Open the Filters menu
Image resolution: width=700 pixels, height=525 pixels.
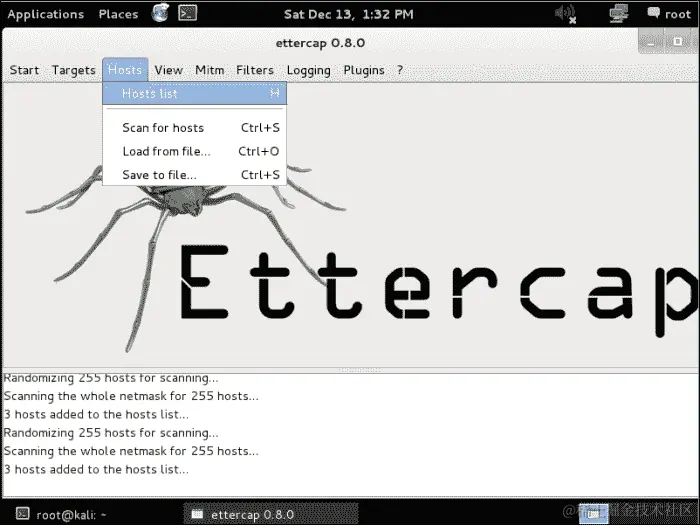click(x=255, y=70)
